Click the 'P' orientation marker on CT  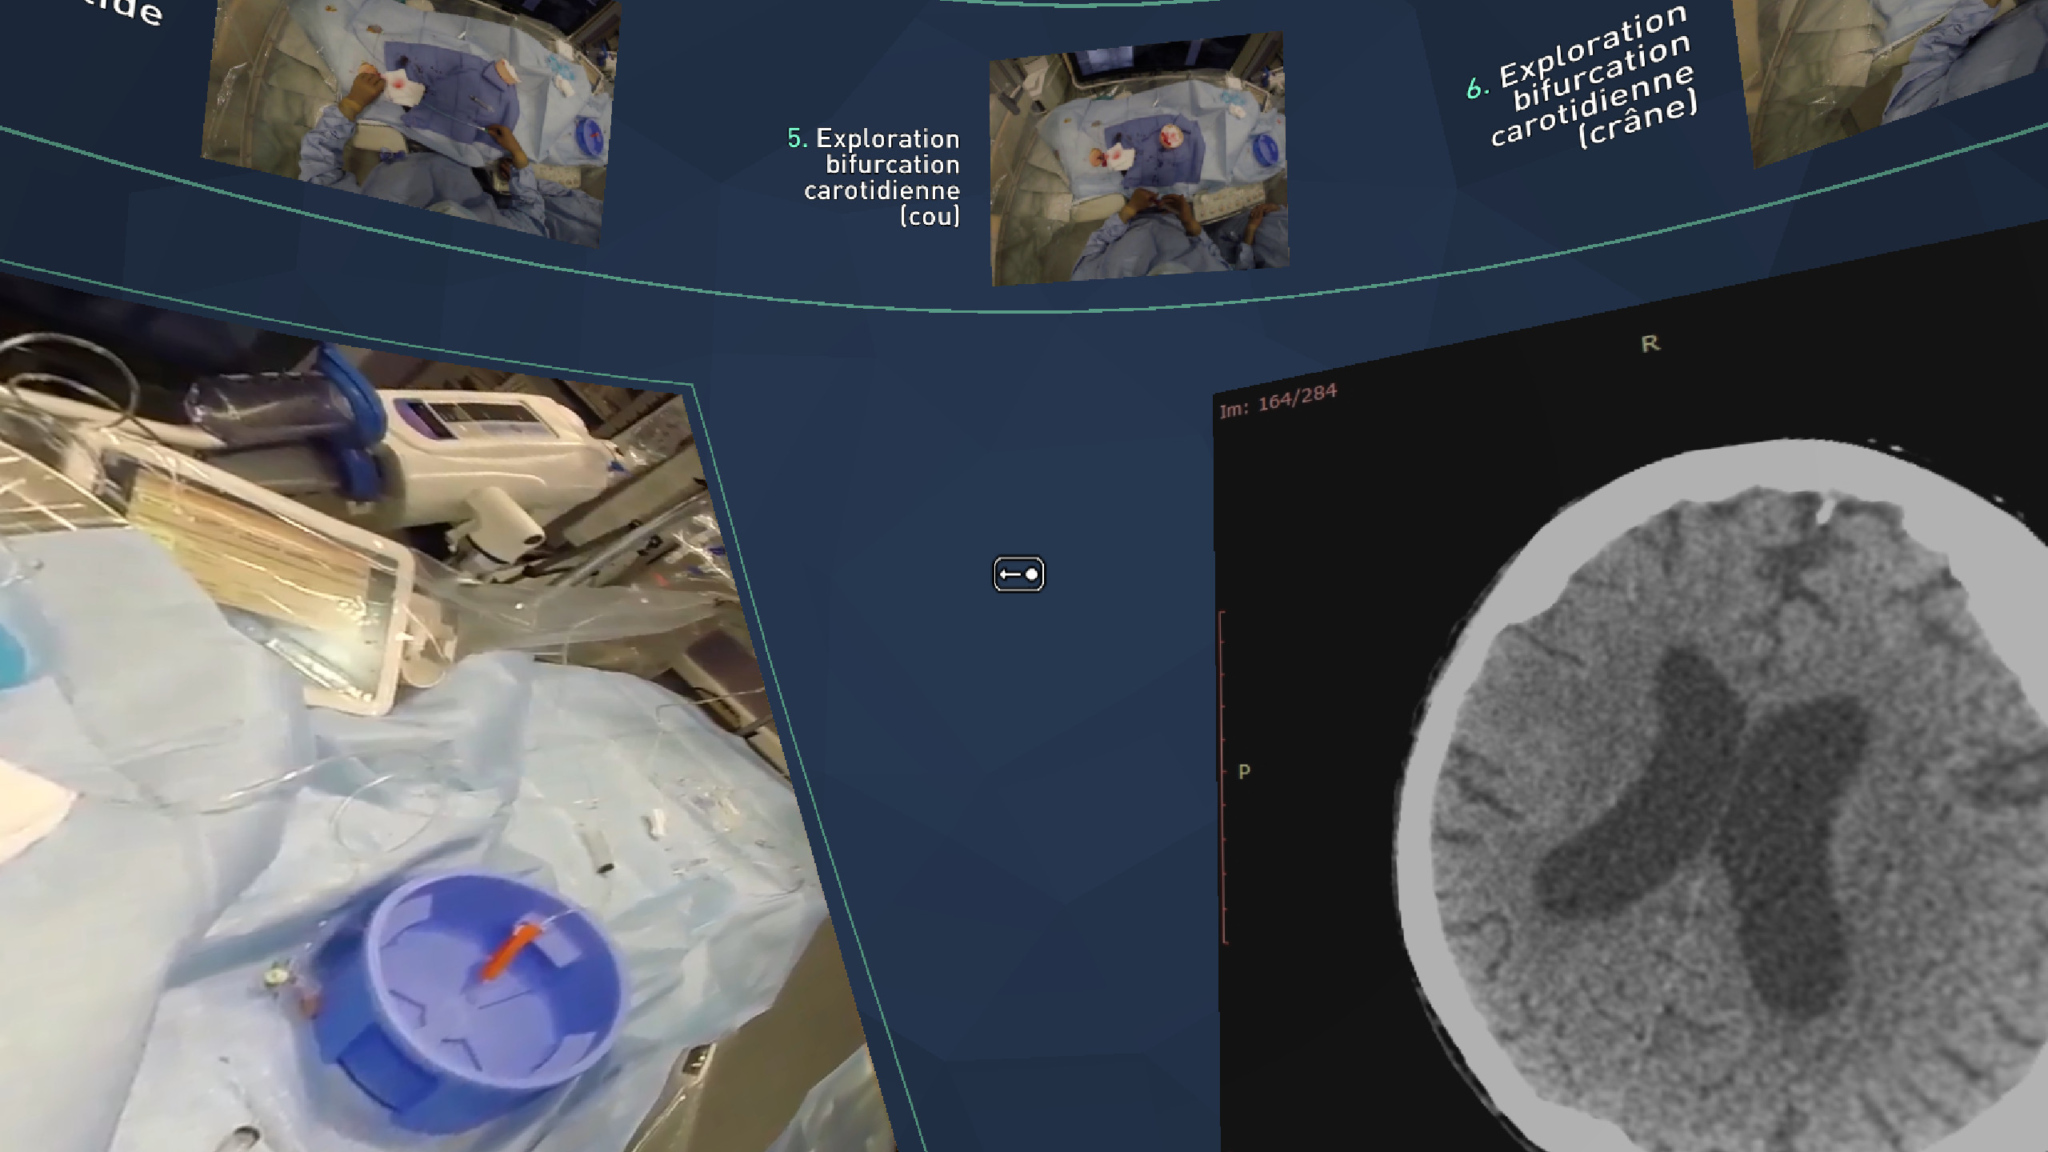tap(1244, 772)
